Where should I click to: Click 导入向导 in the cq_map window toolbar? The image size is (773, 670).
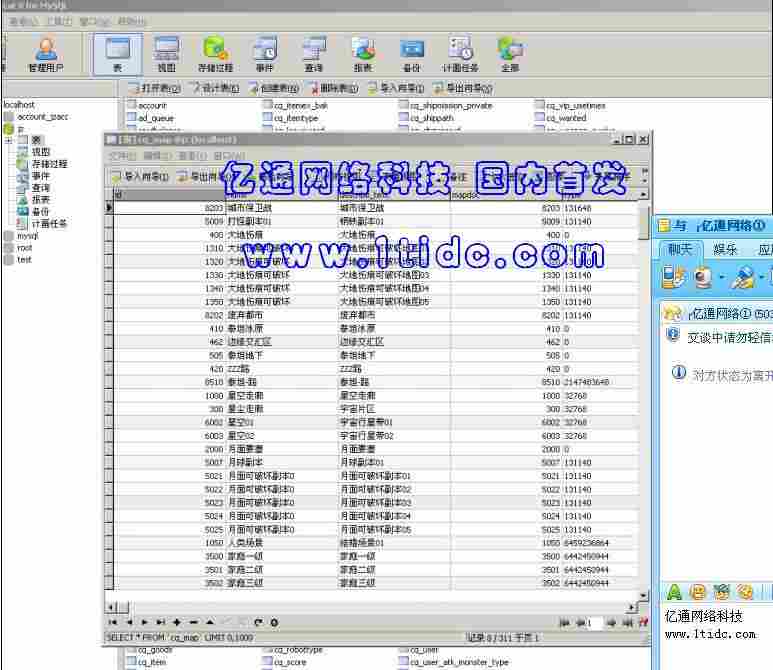click(x=139, y=177)
